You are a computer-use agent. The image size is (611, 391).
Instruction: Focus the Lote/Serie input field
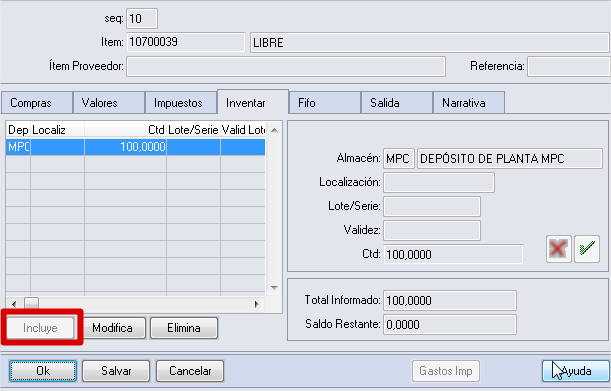[432, 206]
